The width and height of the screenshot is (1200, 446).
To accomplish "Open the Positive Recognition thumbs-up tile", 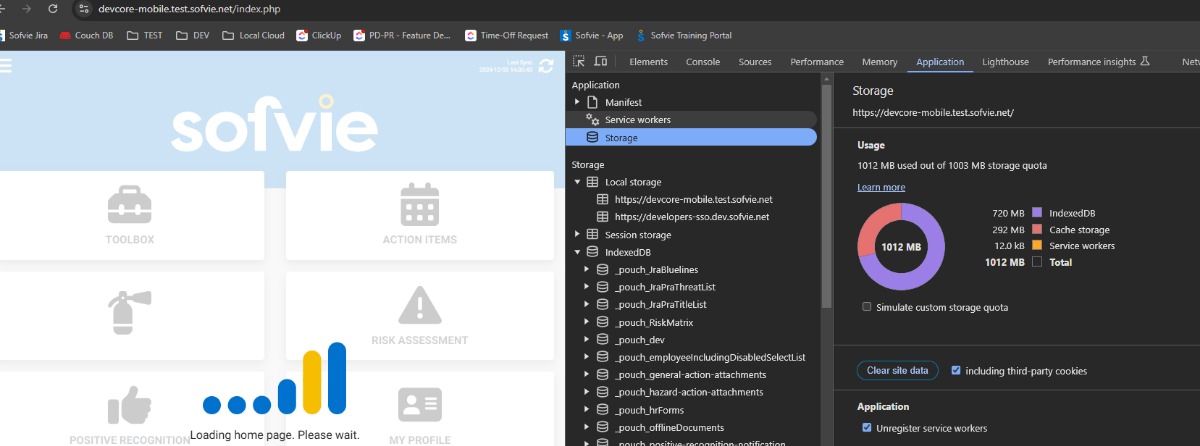I will [x=130, y=408].
